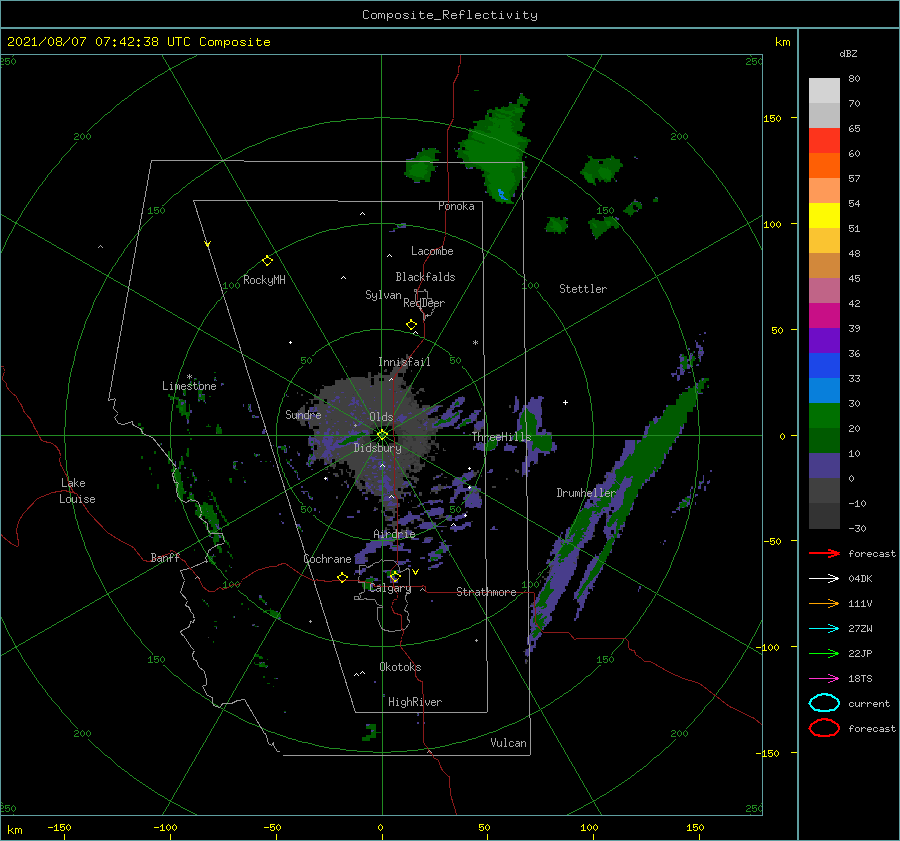Click the yellow diamond marker below Cochrane
Screen dimensions: 900x841
(342, 577)
